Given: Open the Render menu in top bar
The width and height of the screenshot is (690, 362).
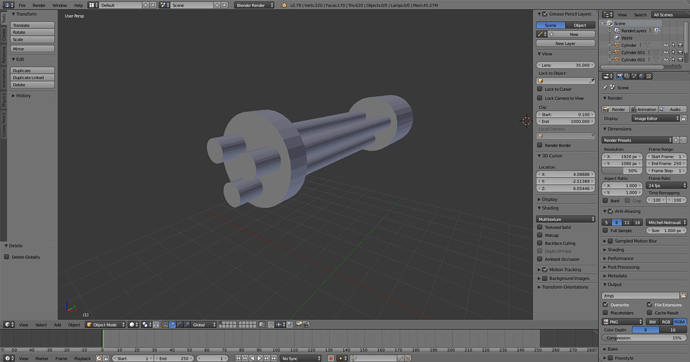Looking at the screenshot, I should (39, 5).
